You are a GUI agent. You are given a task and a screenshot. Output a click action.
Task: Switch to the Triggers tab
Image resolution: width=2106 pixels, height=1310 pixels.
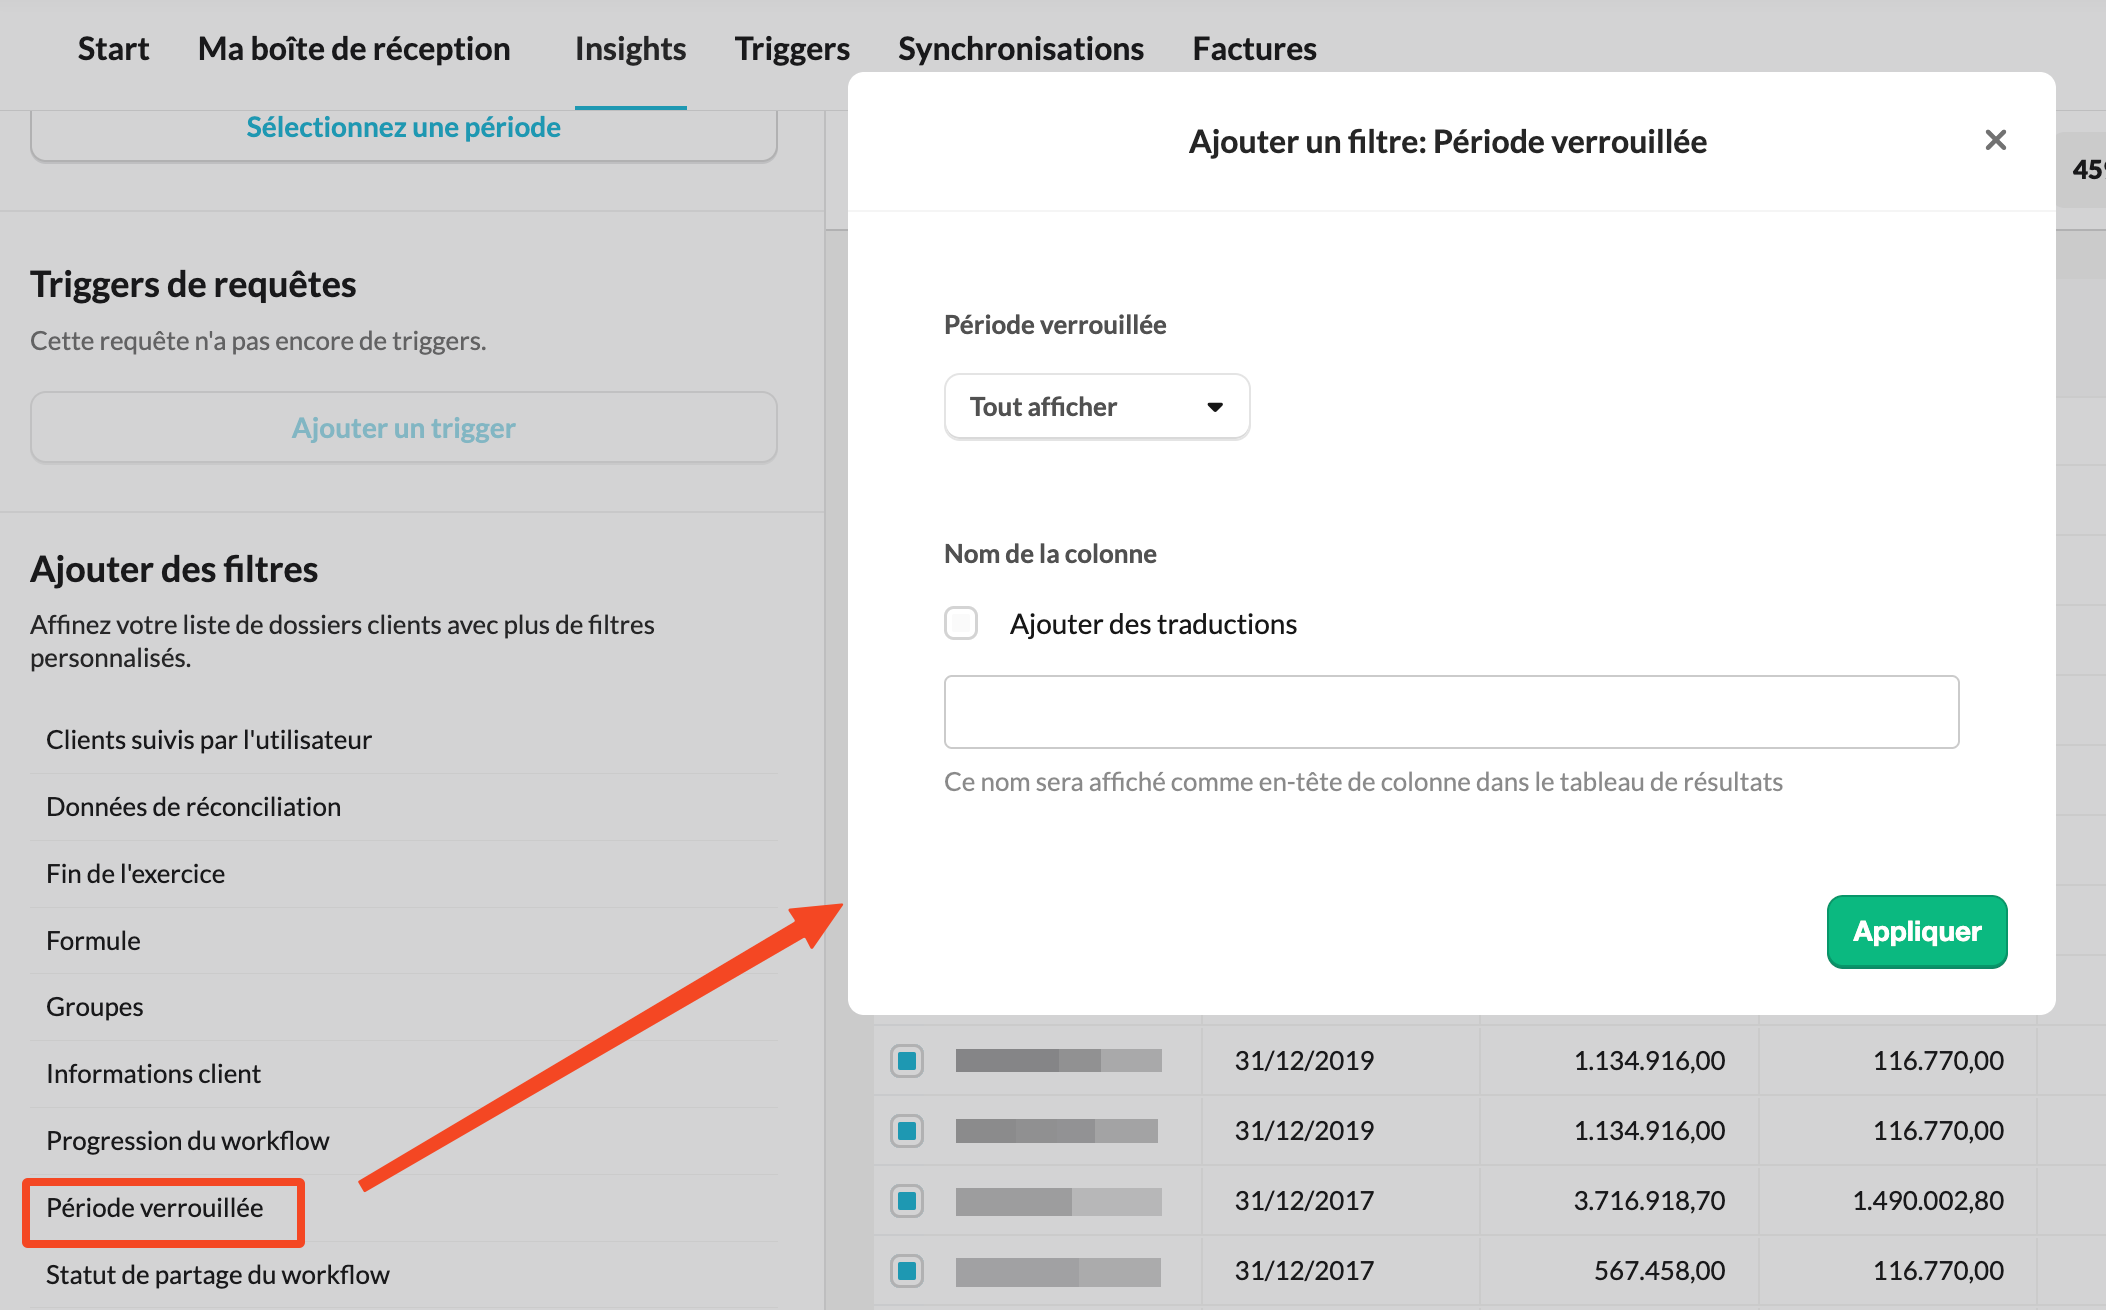(792, 49)
